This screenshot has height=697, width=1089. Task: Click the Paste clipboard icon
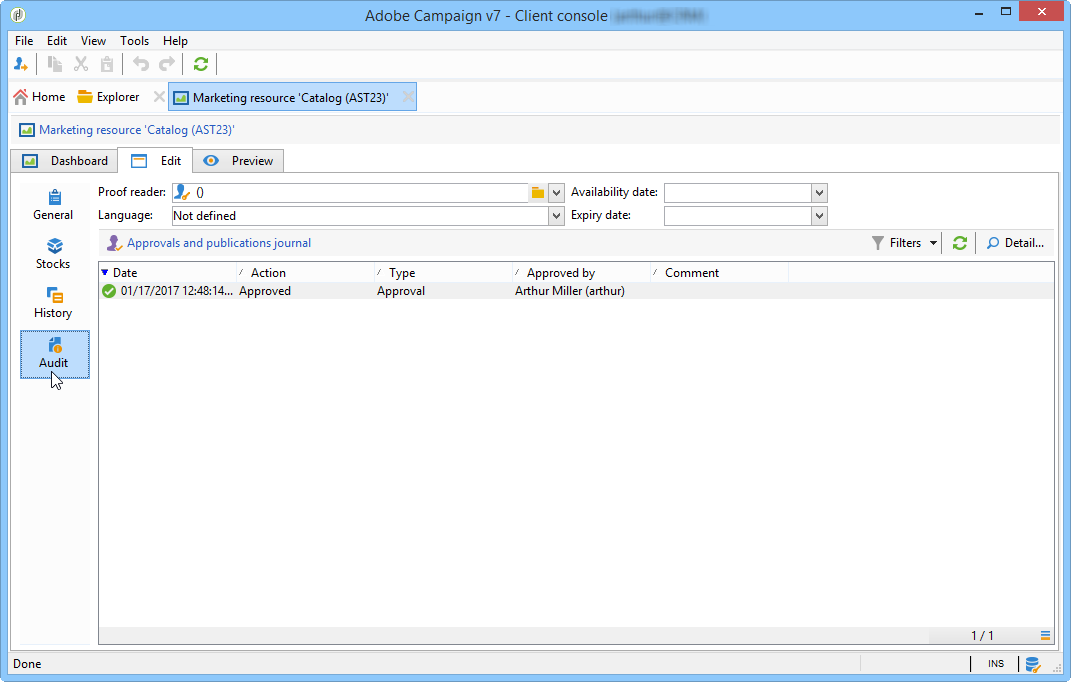coord(107,65)
